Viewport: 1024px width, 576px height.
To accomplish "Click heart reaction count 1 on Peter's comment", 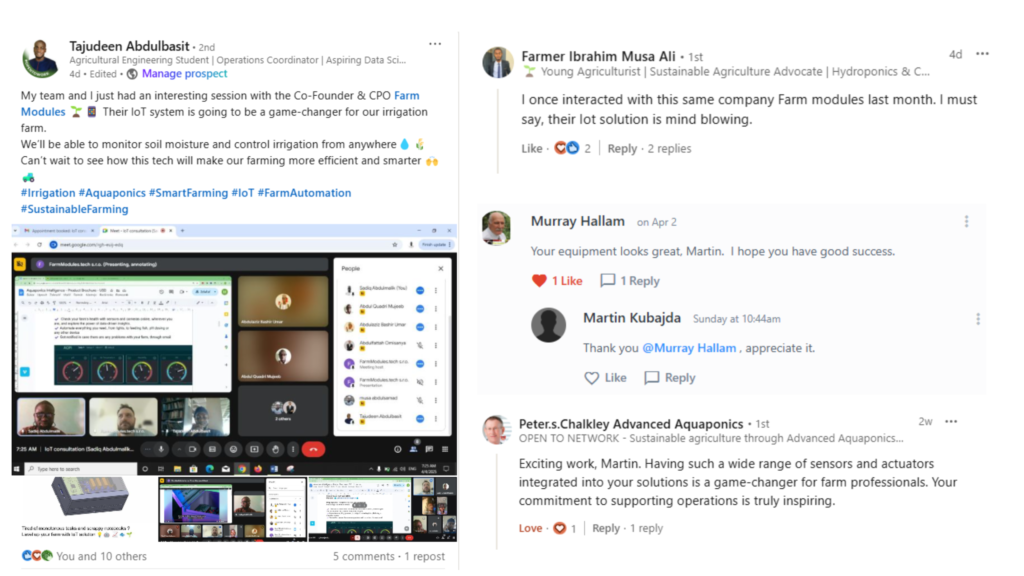I will 565,528.
